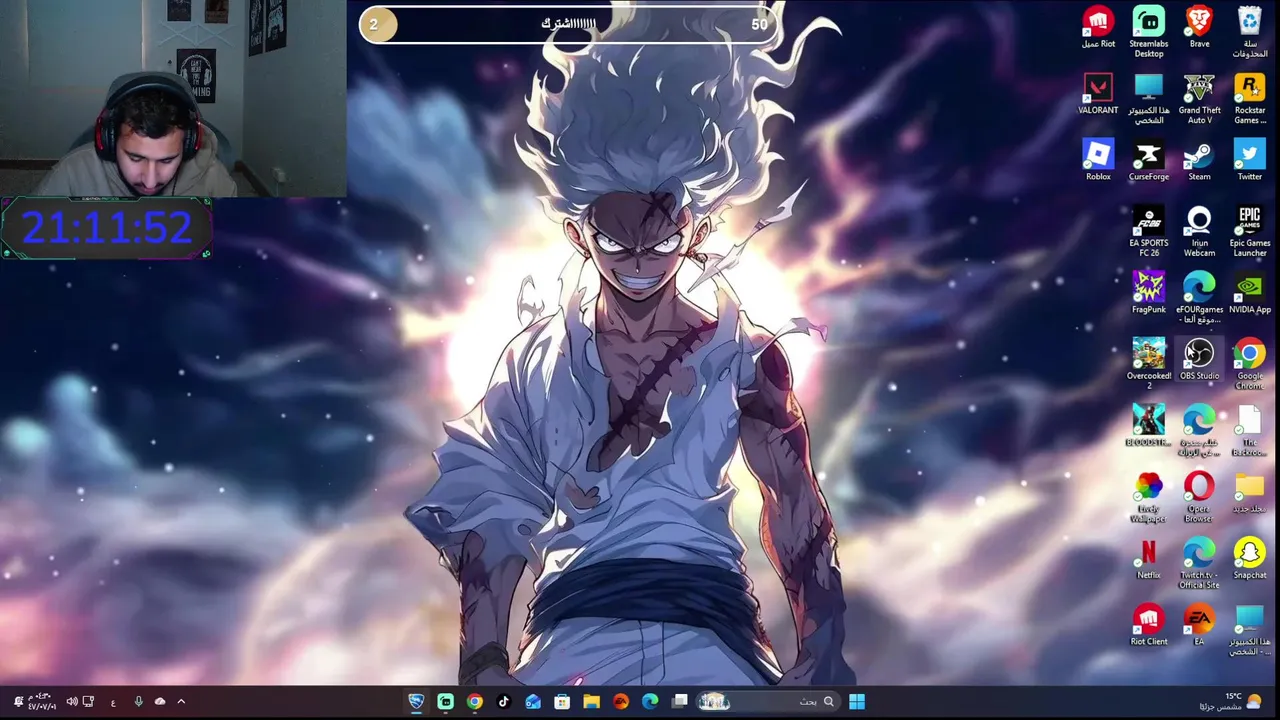Open the NVIDIA App desktop shortcut

tap(1250, 293)
